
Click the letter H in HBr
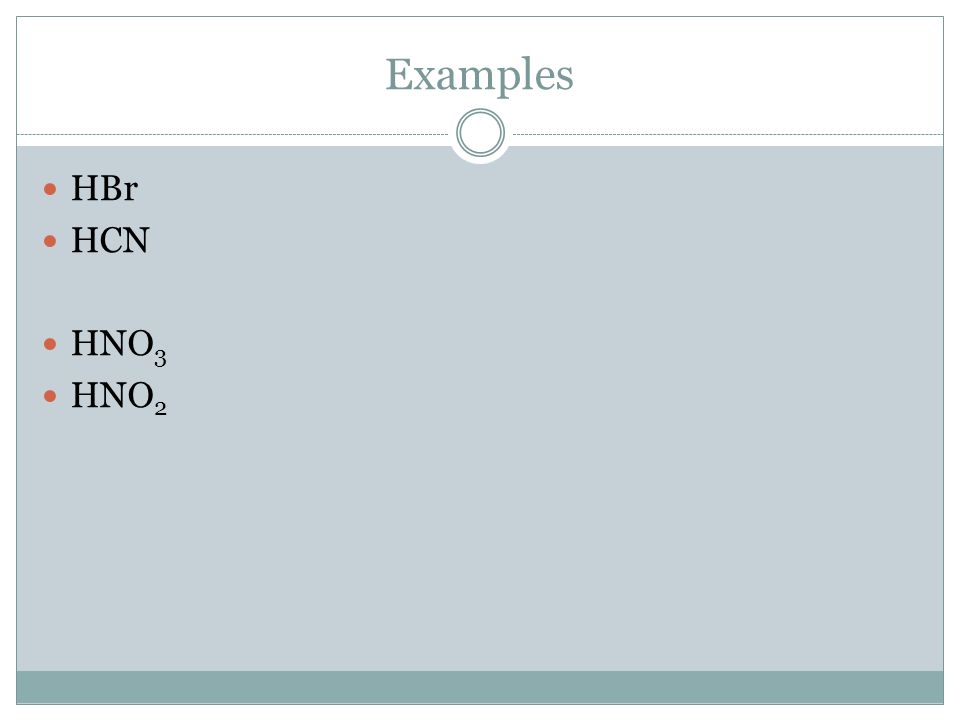click(83, 188)
